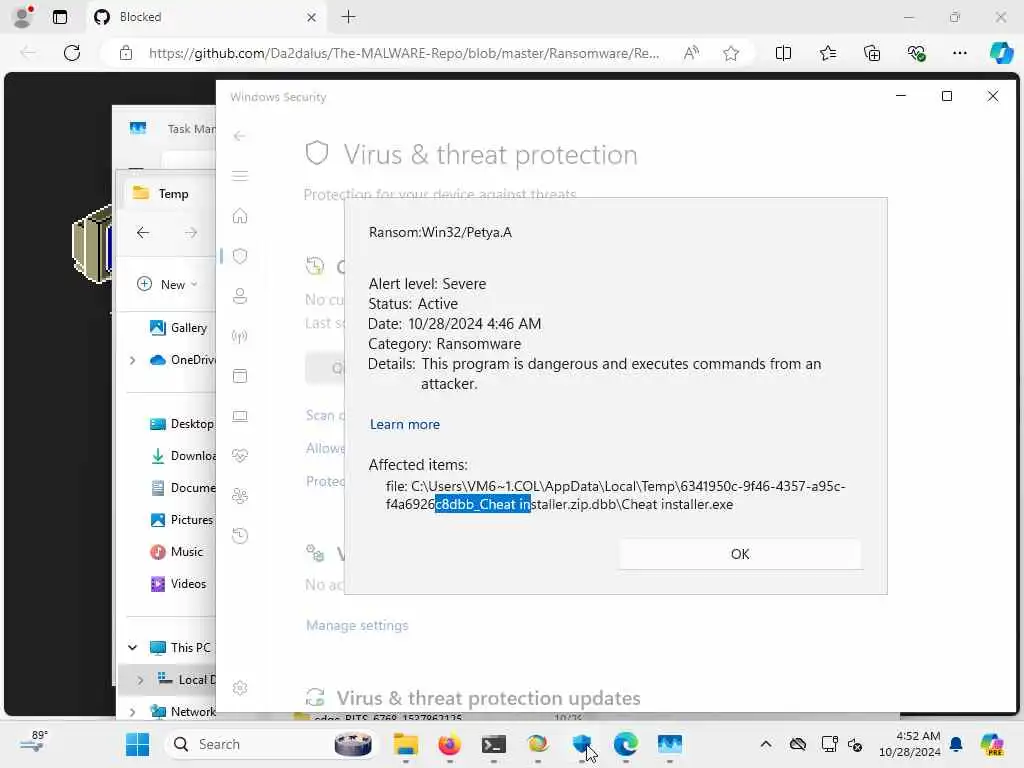
Task: Select This PC in File Explorer sidebar
Action: pos(180,648)
